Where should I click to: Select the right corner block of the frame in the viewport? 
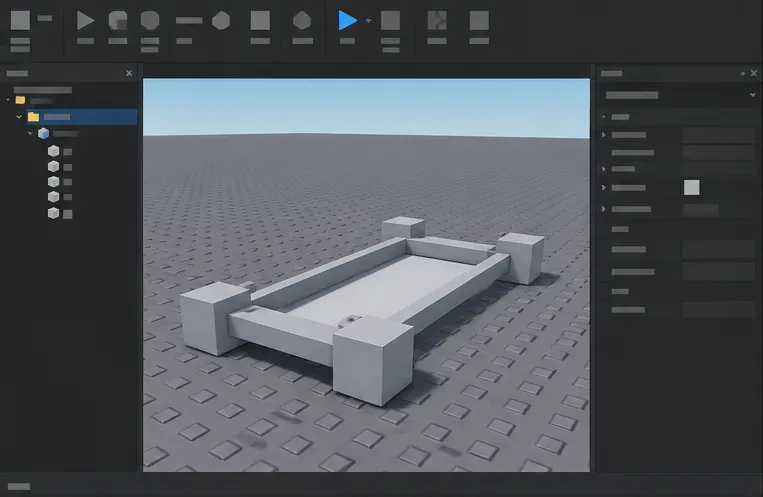(522, 258)
